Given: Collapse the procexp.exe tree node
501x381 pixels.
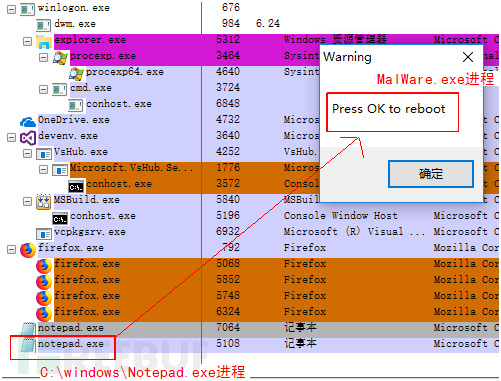Looking at the screenshot, I should pos(43,57).
